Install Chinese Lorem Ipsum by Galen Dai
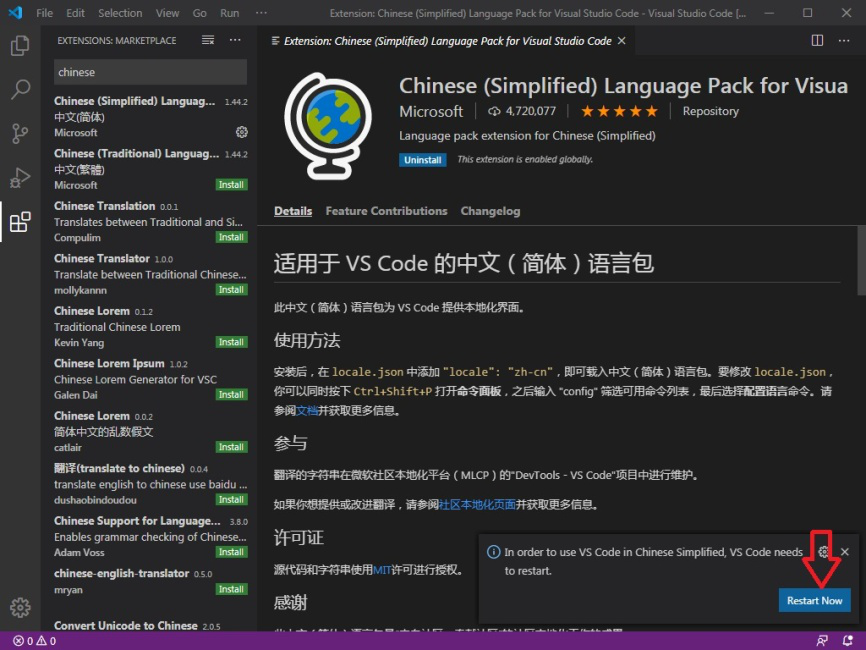866x650 pixels. click(x=231, y=394)
